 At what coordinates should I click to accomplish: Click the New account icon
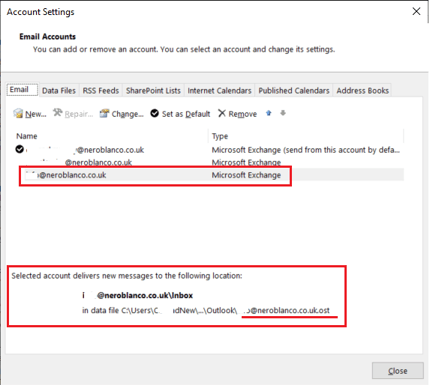point(18,113)
